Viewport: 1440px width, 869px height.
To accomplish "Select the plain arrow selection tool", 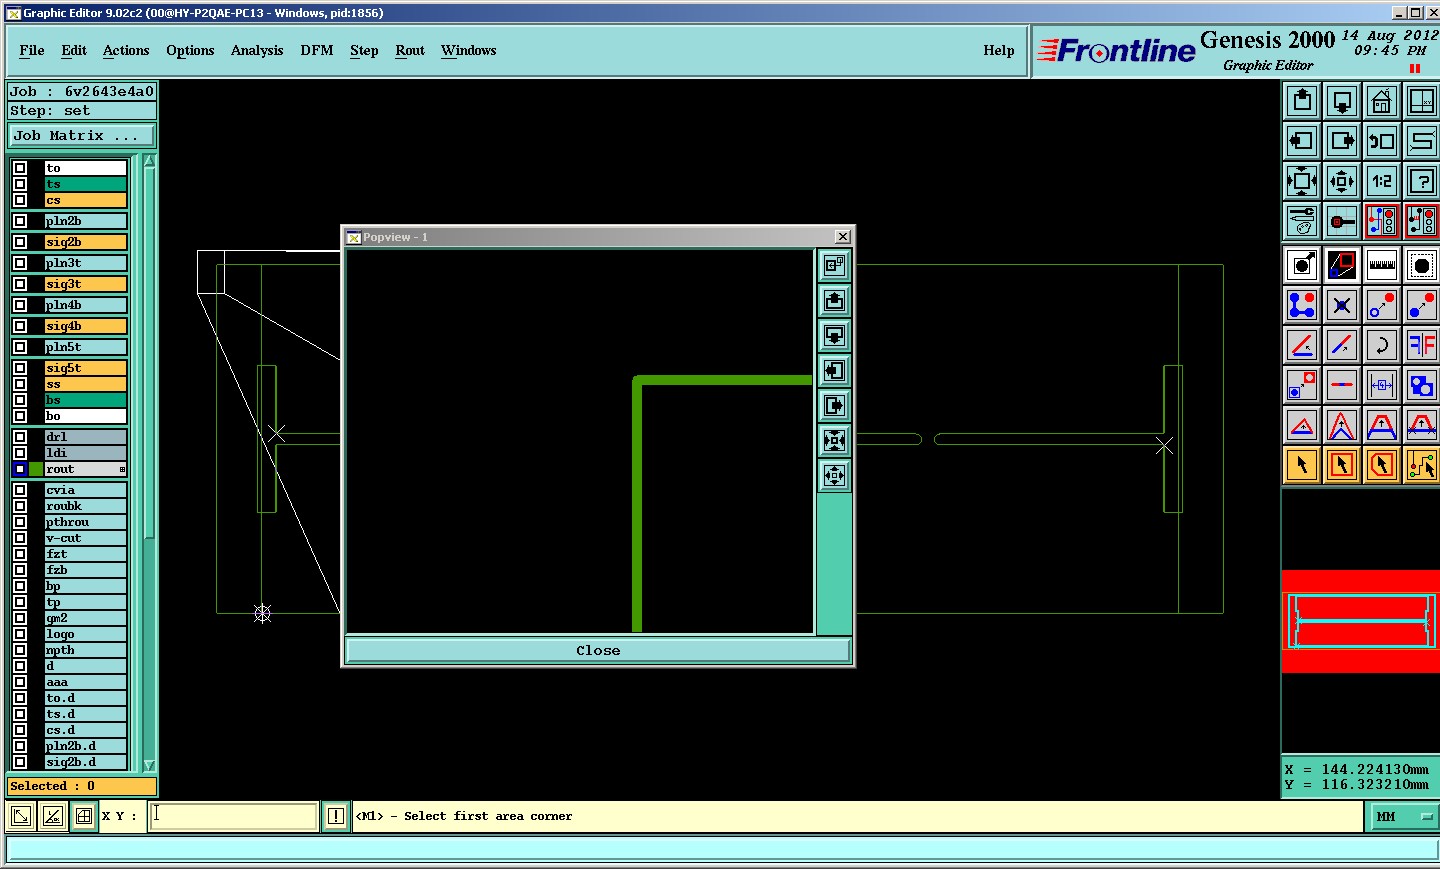I will (x=1302, y=465).
